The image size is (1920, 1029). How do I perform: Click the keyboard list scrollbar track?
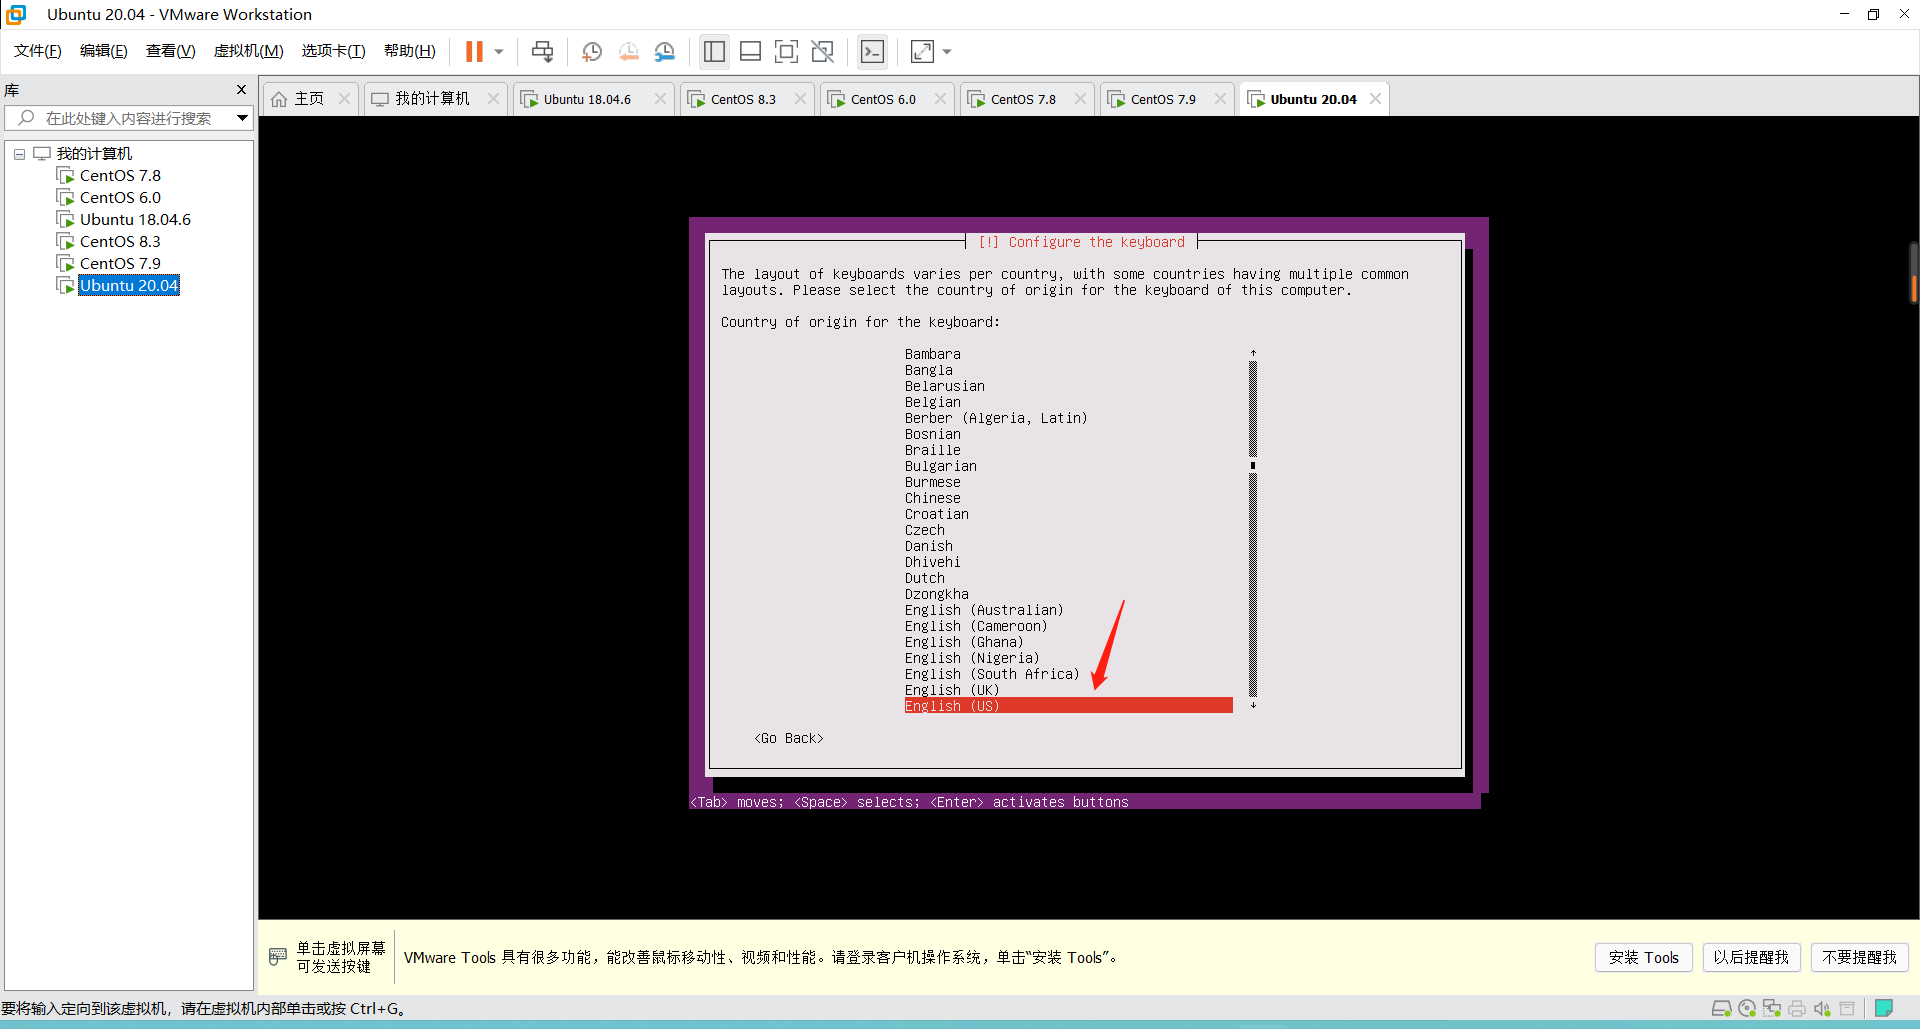coord(1253,530)
